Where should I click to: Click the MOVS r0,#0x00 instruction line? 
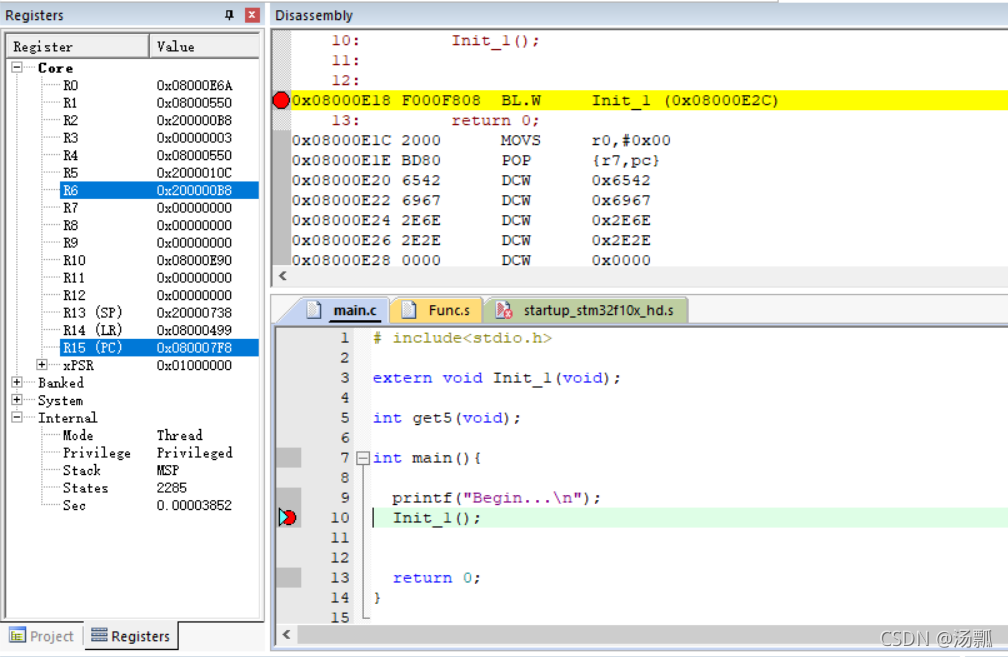481,140
